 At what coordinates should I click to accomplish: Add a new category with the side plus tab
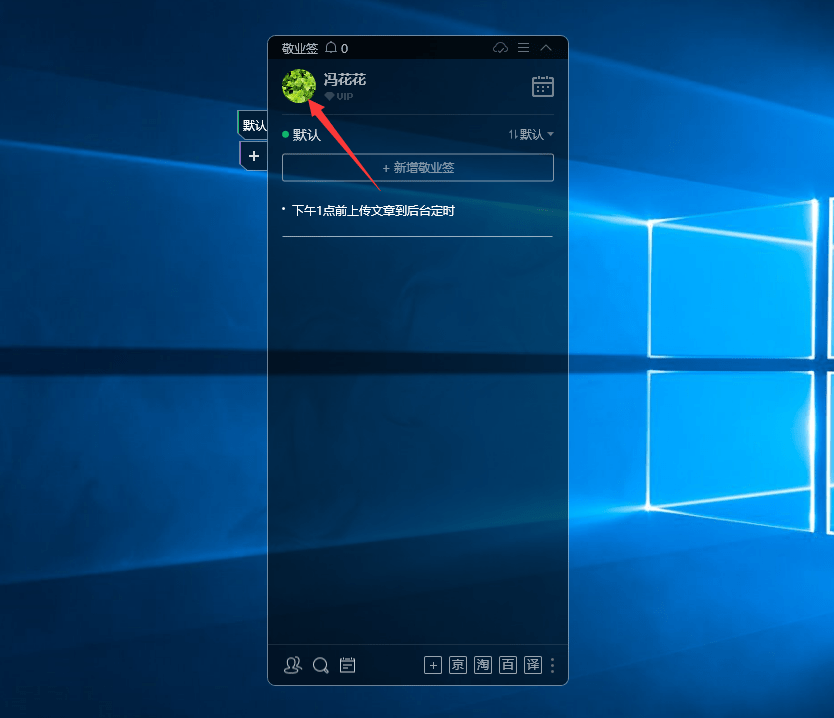point(254,156)
